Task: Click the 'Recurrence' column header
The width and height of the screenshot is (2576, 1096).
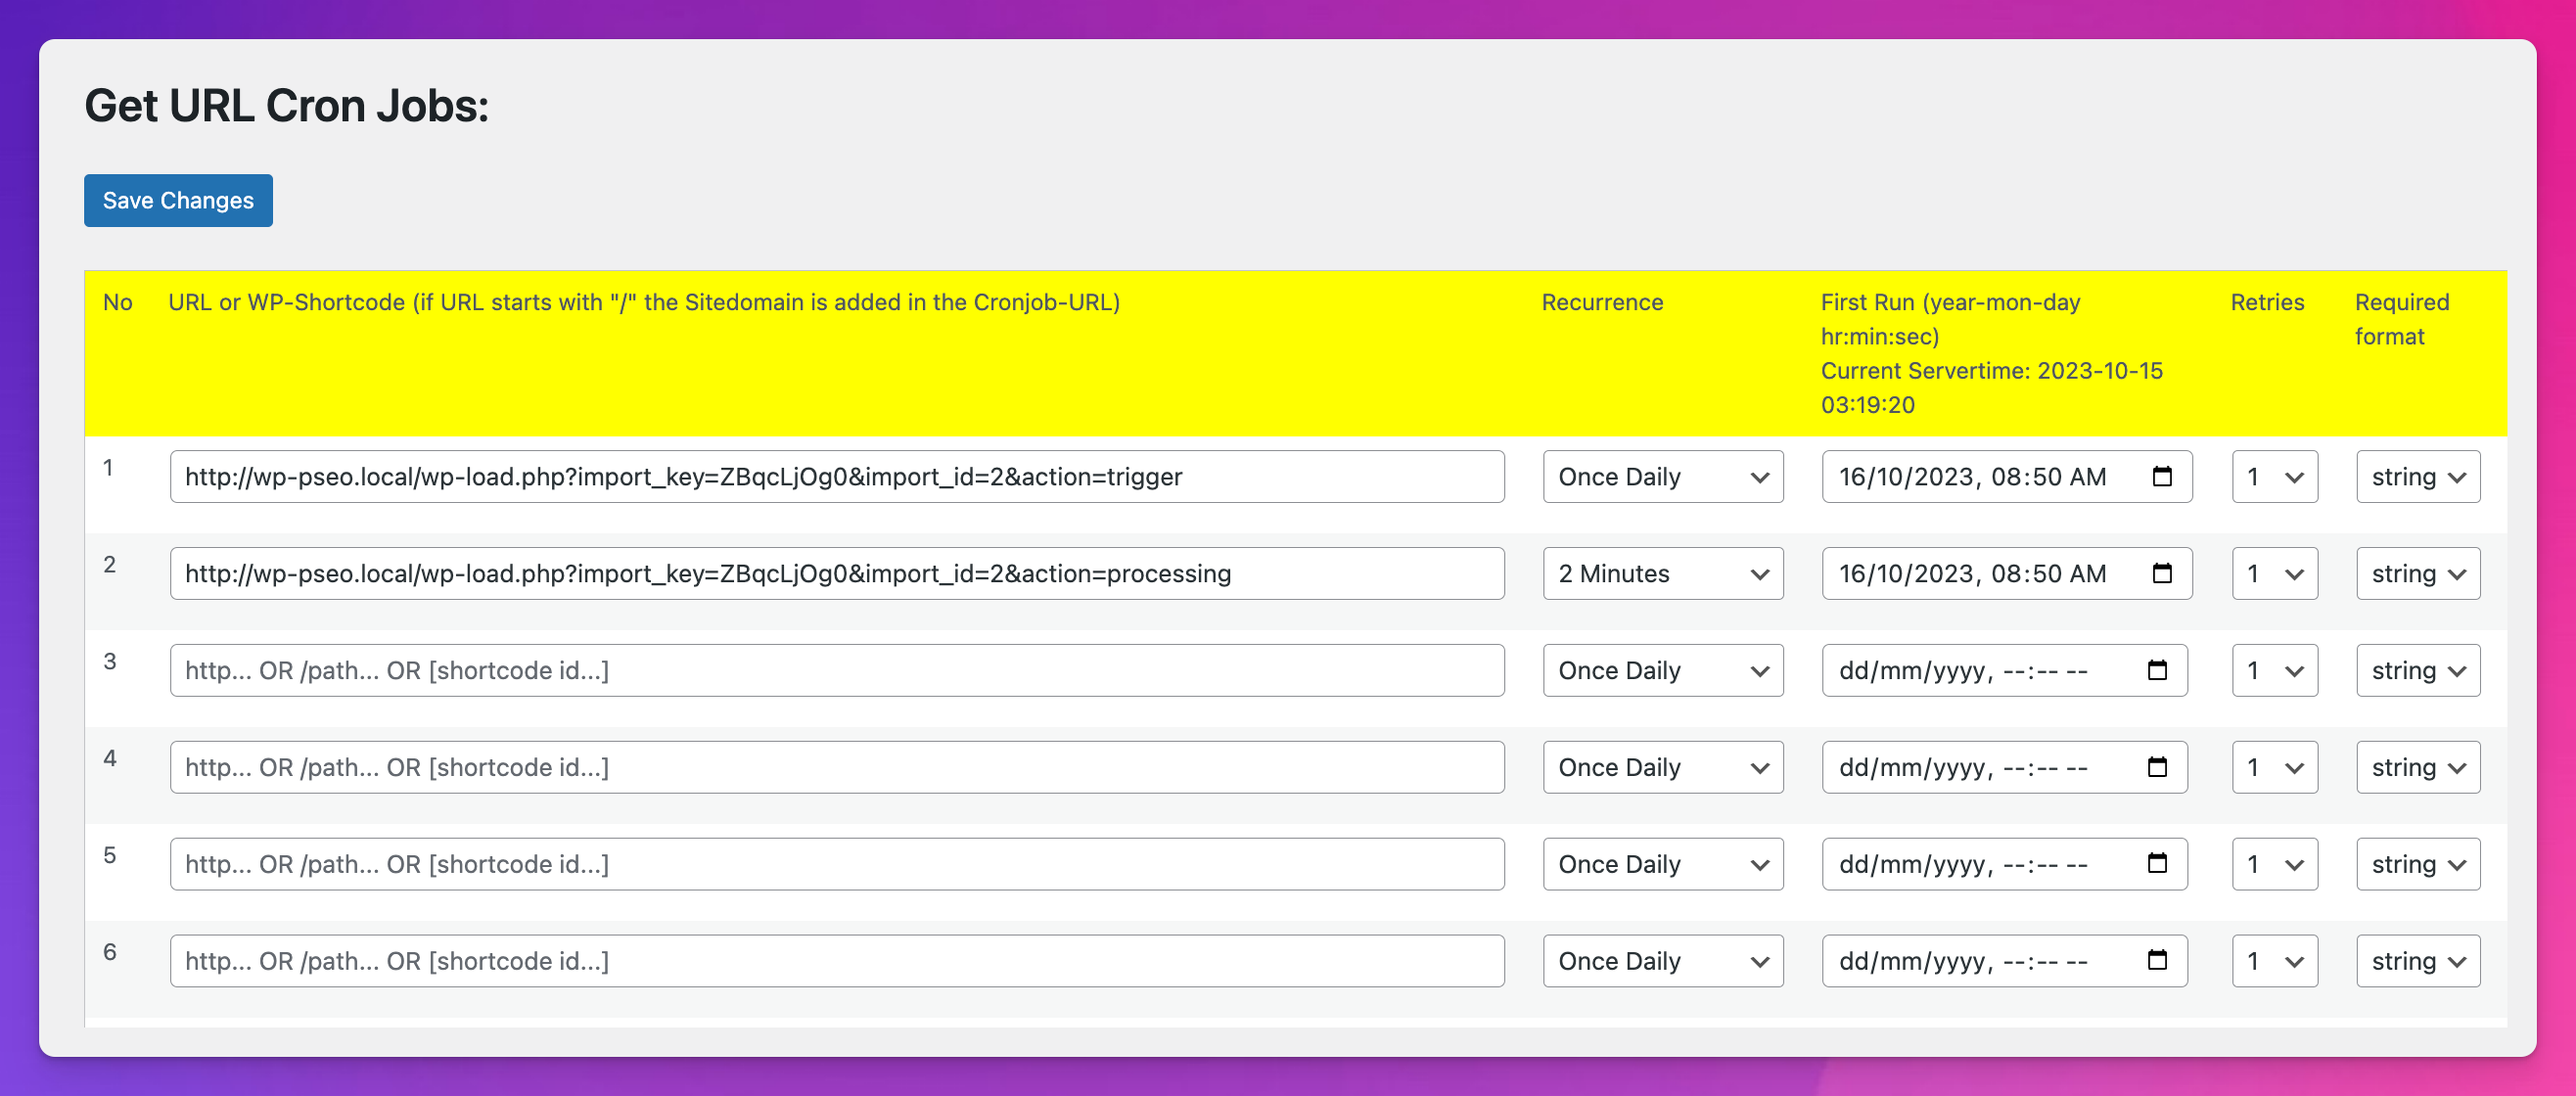Action: coord(1602,302)
